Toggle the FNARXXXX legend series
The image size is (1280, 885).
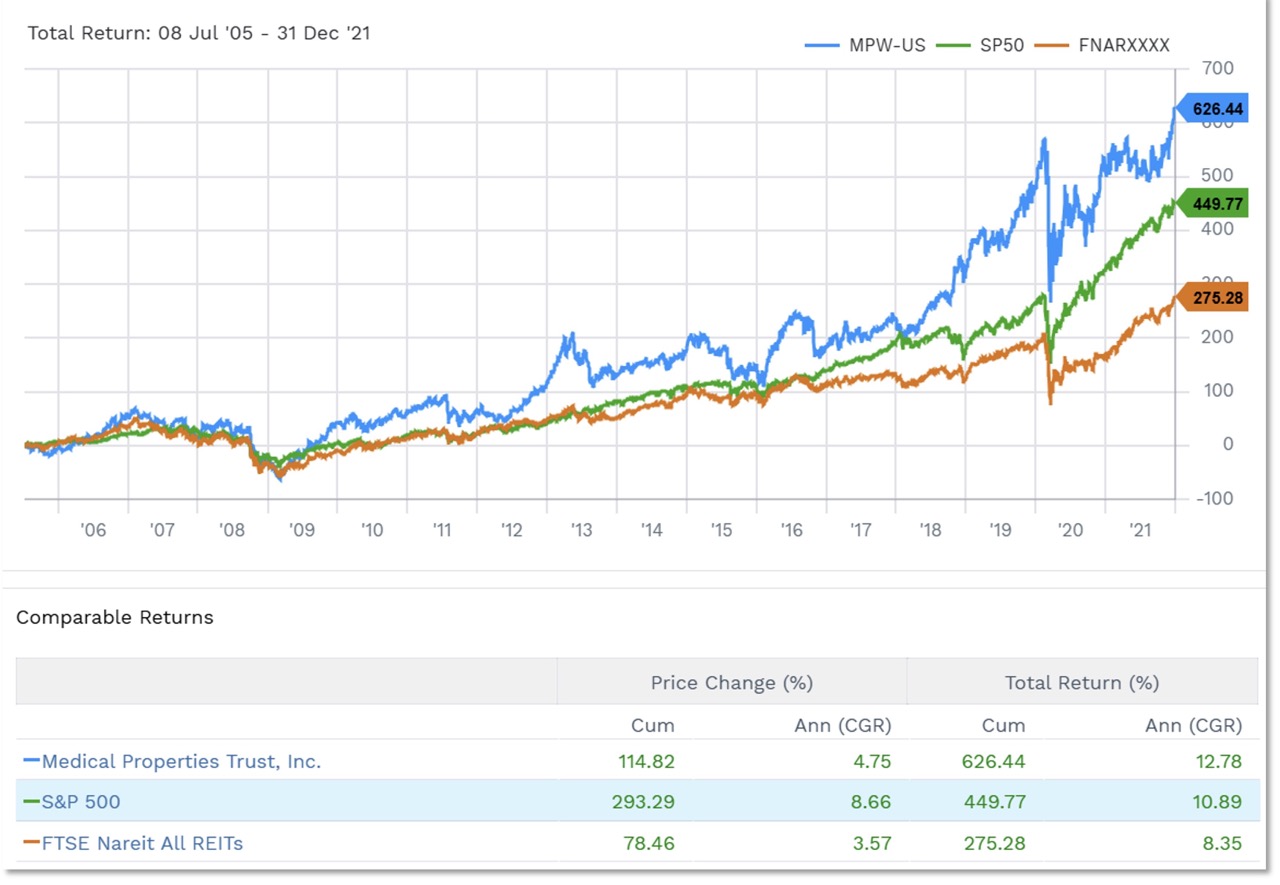point(1103,45)
